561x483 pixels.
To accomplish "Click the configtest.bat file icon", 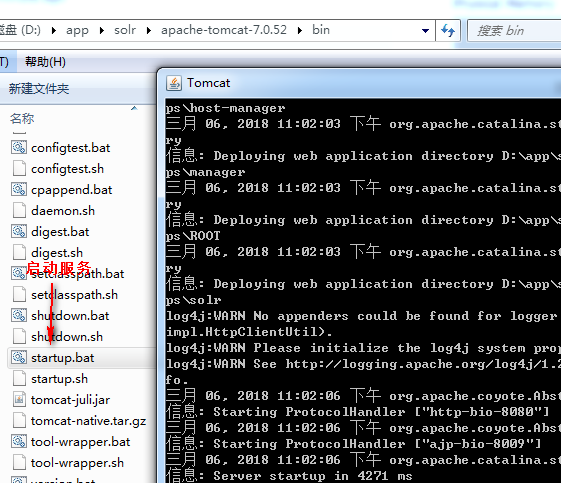I will [19, 147].
